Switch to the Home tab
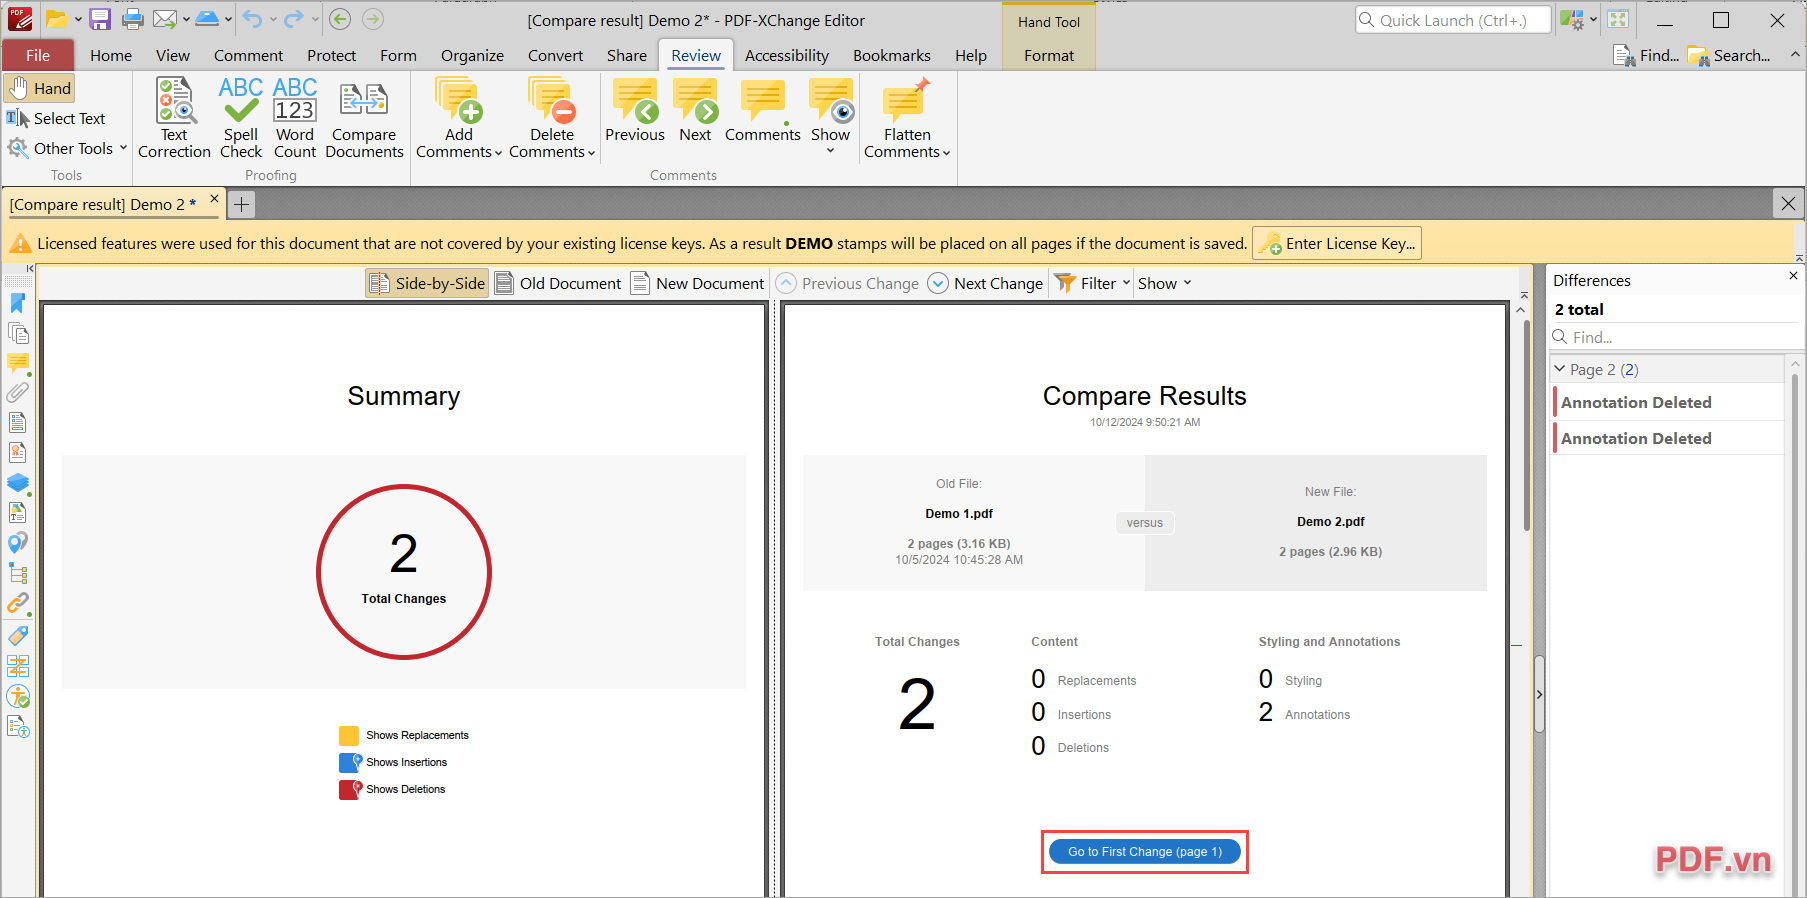 click(111, 56)
